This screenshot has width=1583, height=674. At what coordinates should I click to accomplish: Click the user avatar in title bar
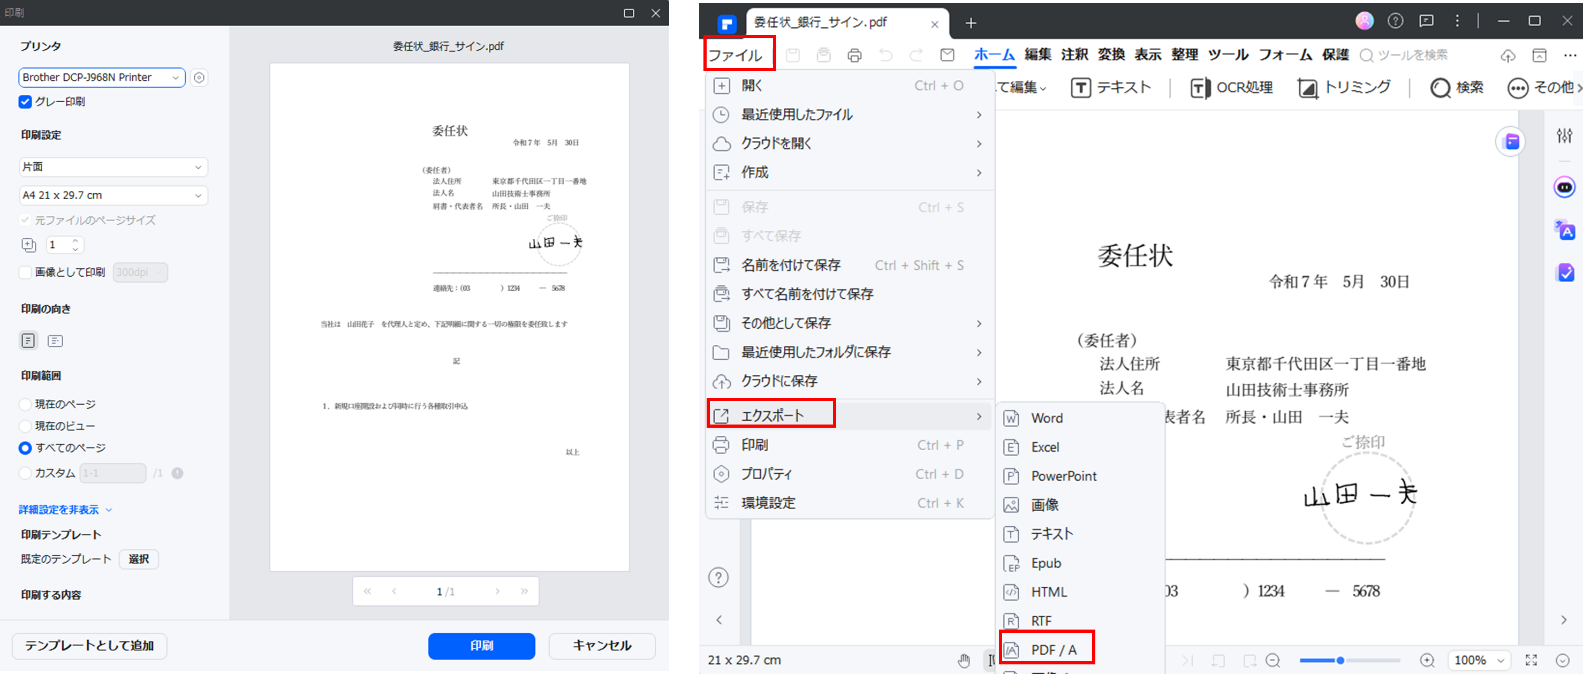tap(1365, 21)
